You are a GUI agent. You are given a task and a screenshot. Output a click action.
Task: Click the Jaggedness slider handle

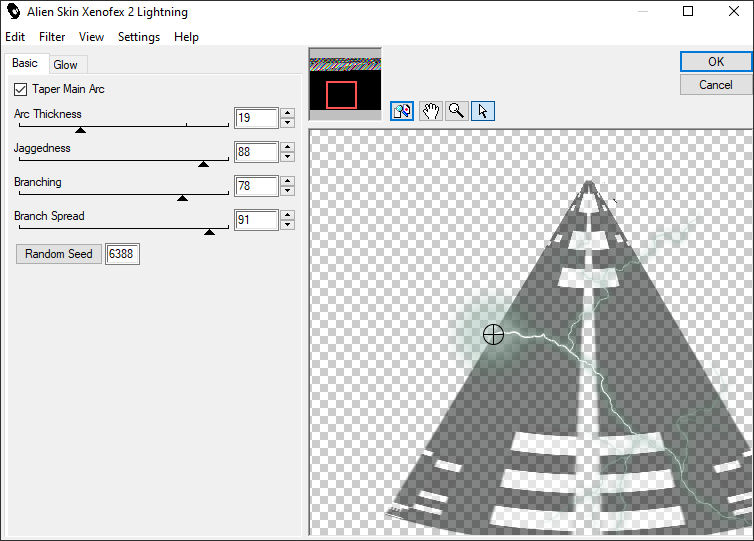point(203,164)
